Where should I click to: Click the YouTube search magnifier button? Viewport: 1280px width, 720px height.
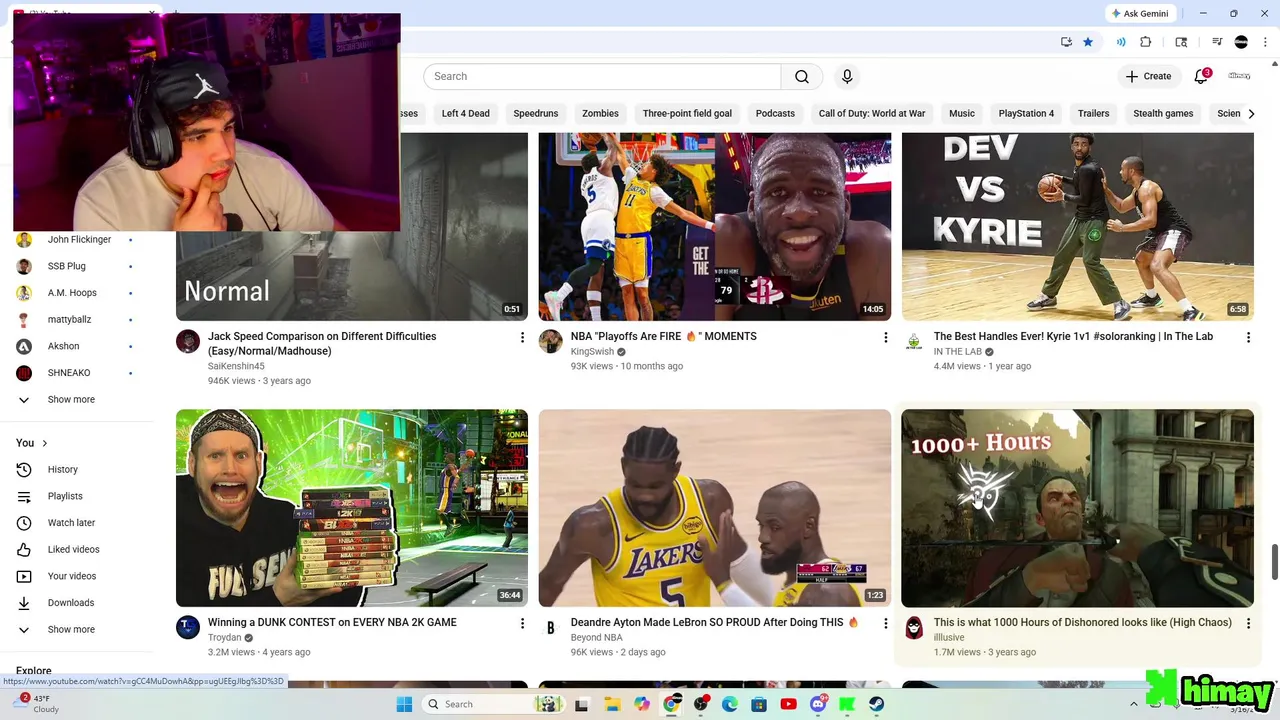pyautogui.click(x=802, y=77)
